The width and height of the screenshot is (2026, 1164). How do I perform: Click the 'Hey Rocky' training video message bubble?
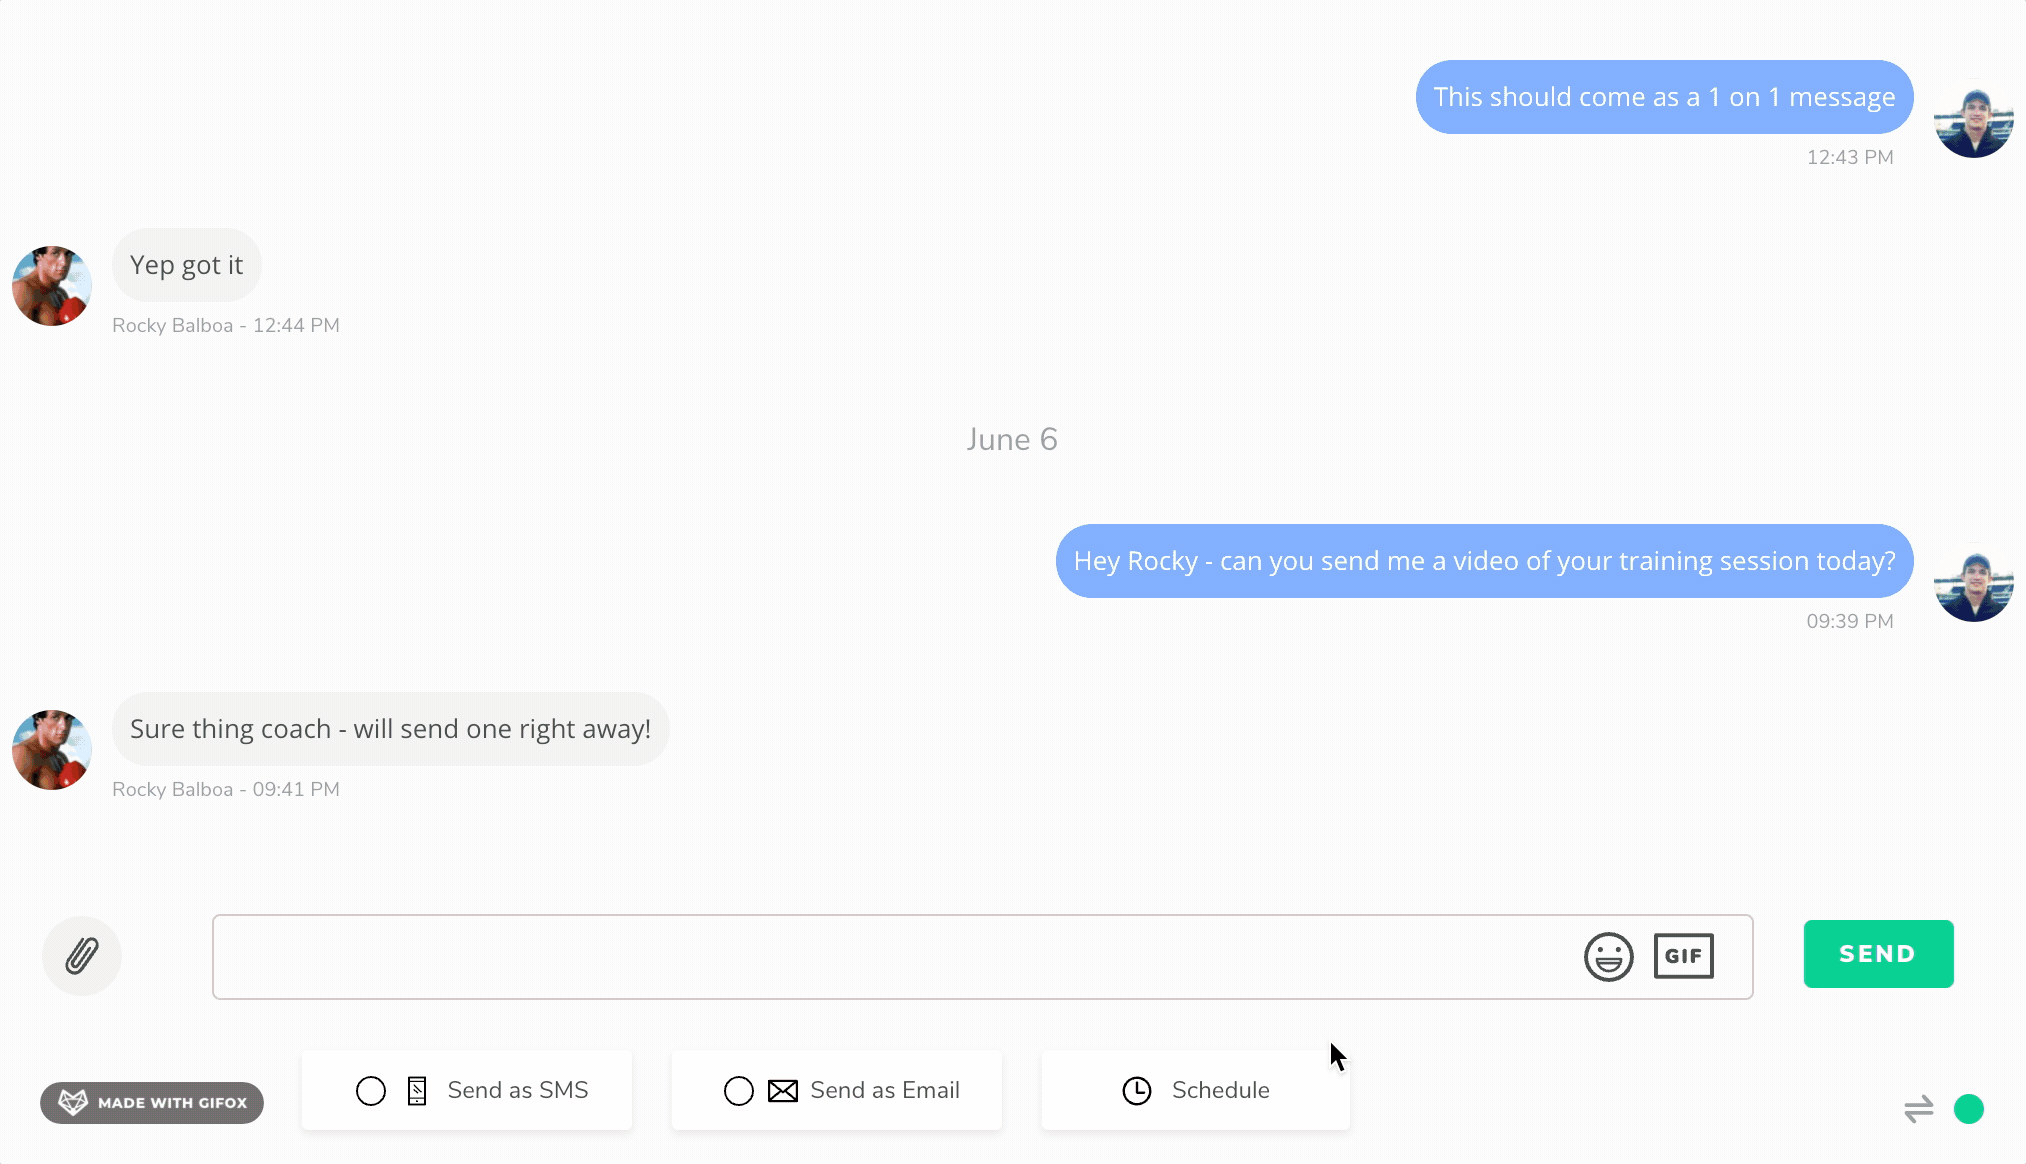point(1484,561)
